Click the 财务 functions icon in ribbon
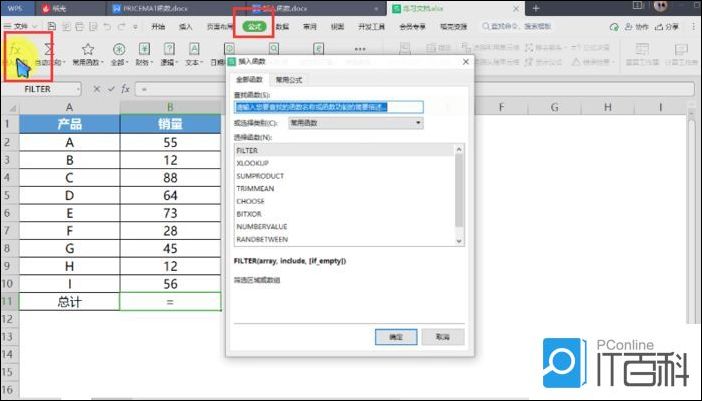Viewport: 702px width, 401px height. click(143, 50)
